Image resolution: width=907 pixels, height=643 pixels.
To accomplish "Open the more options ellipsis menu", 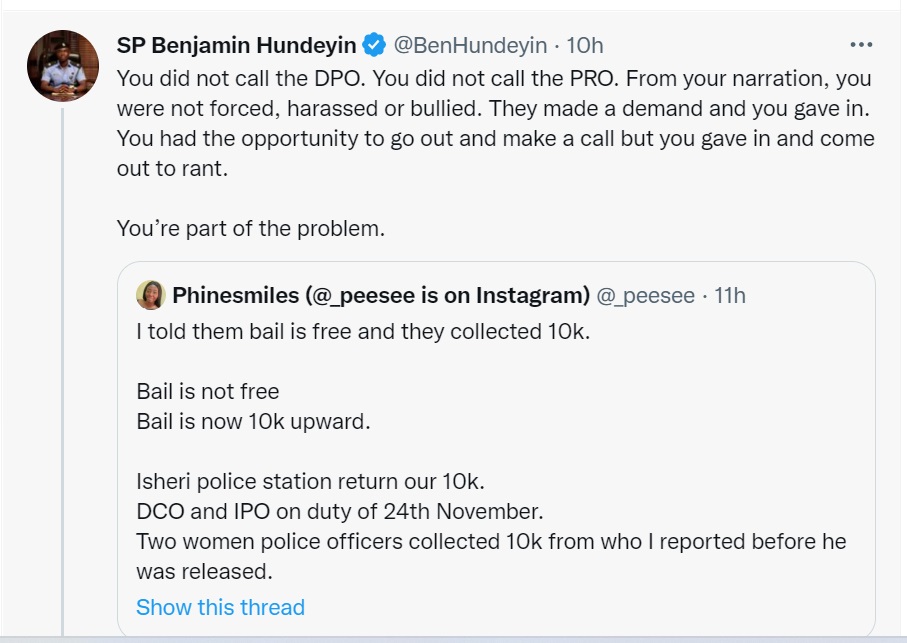I will 861,45.
